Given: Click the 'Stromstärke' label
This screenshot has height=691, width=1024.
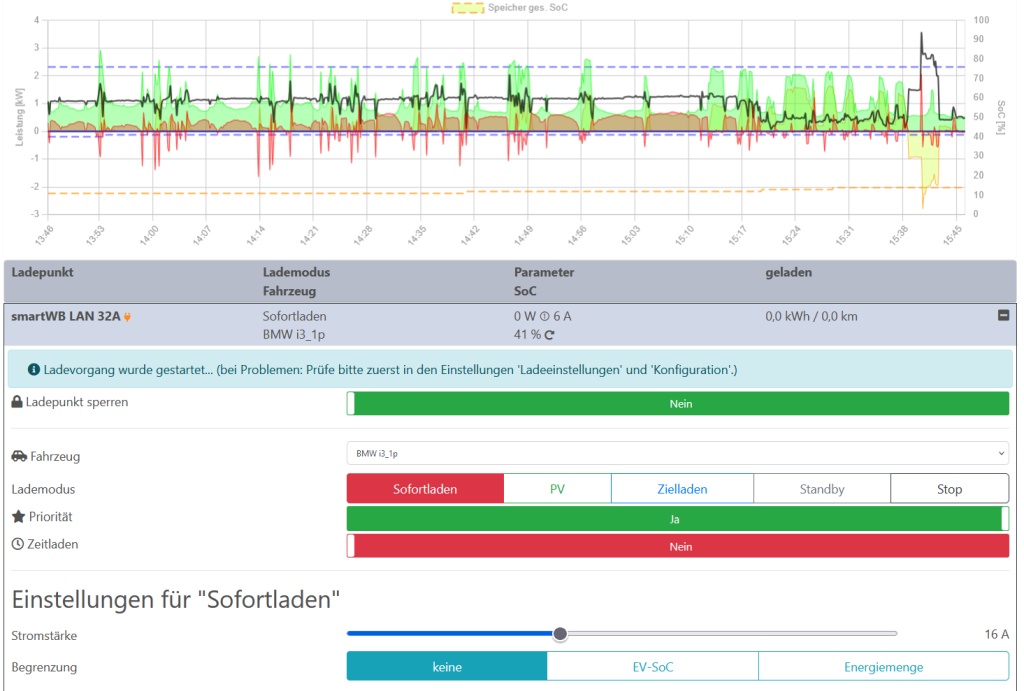Looking at the screenshot, I should (44, 635).
